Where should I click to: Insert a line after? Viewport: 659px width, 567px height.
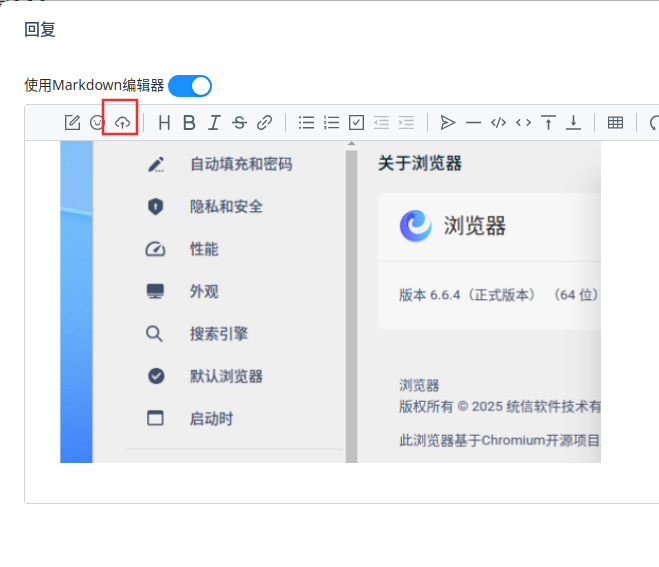click(573, 123)
